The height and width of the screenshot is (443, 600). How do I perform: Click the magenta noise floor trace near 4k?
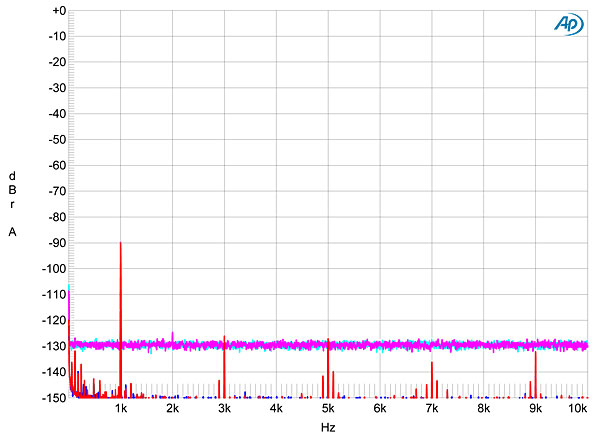pyautogui.click(x=276, y=345)
